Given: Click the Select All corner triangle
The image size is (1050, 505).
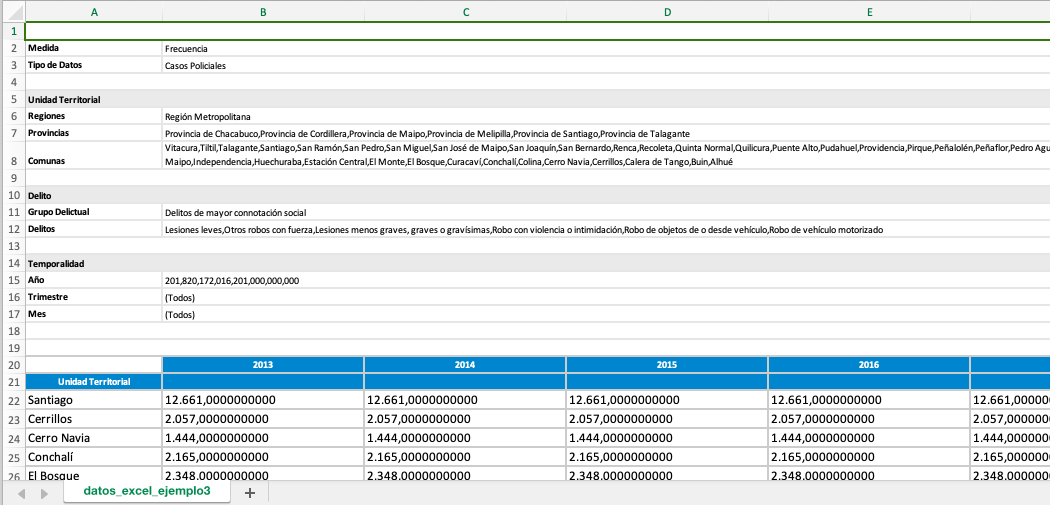Looking at the screenshot, I should click(x=13, y=12).
